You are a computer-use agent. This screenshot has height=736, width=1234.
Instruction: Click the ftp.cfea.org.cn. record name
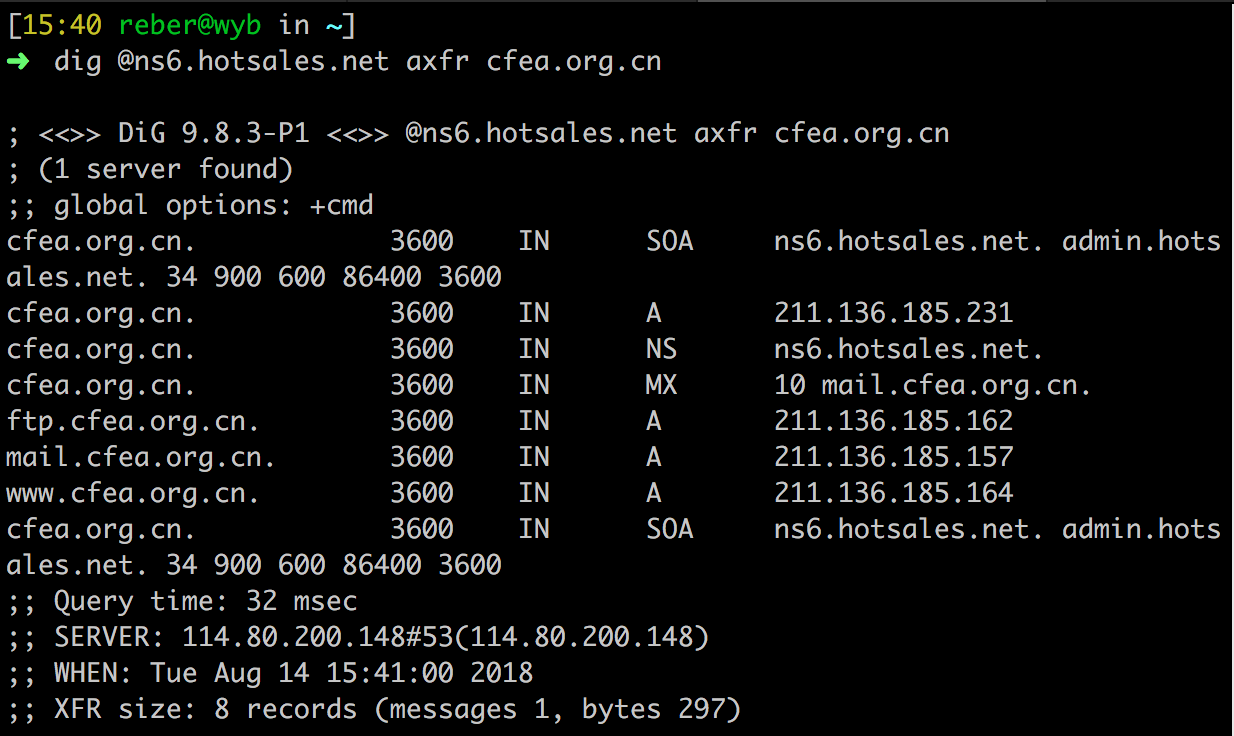[x=133, y=421]
